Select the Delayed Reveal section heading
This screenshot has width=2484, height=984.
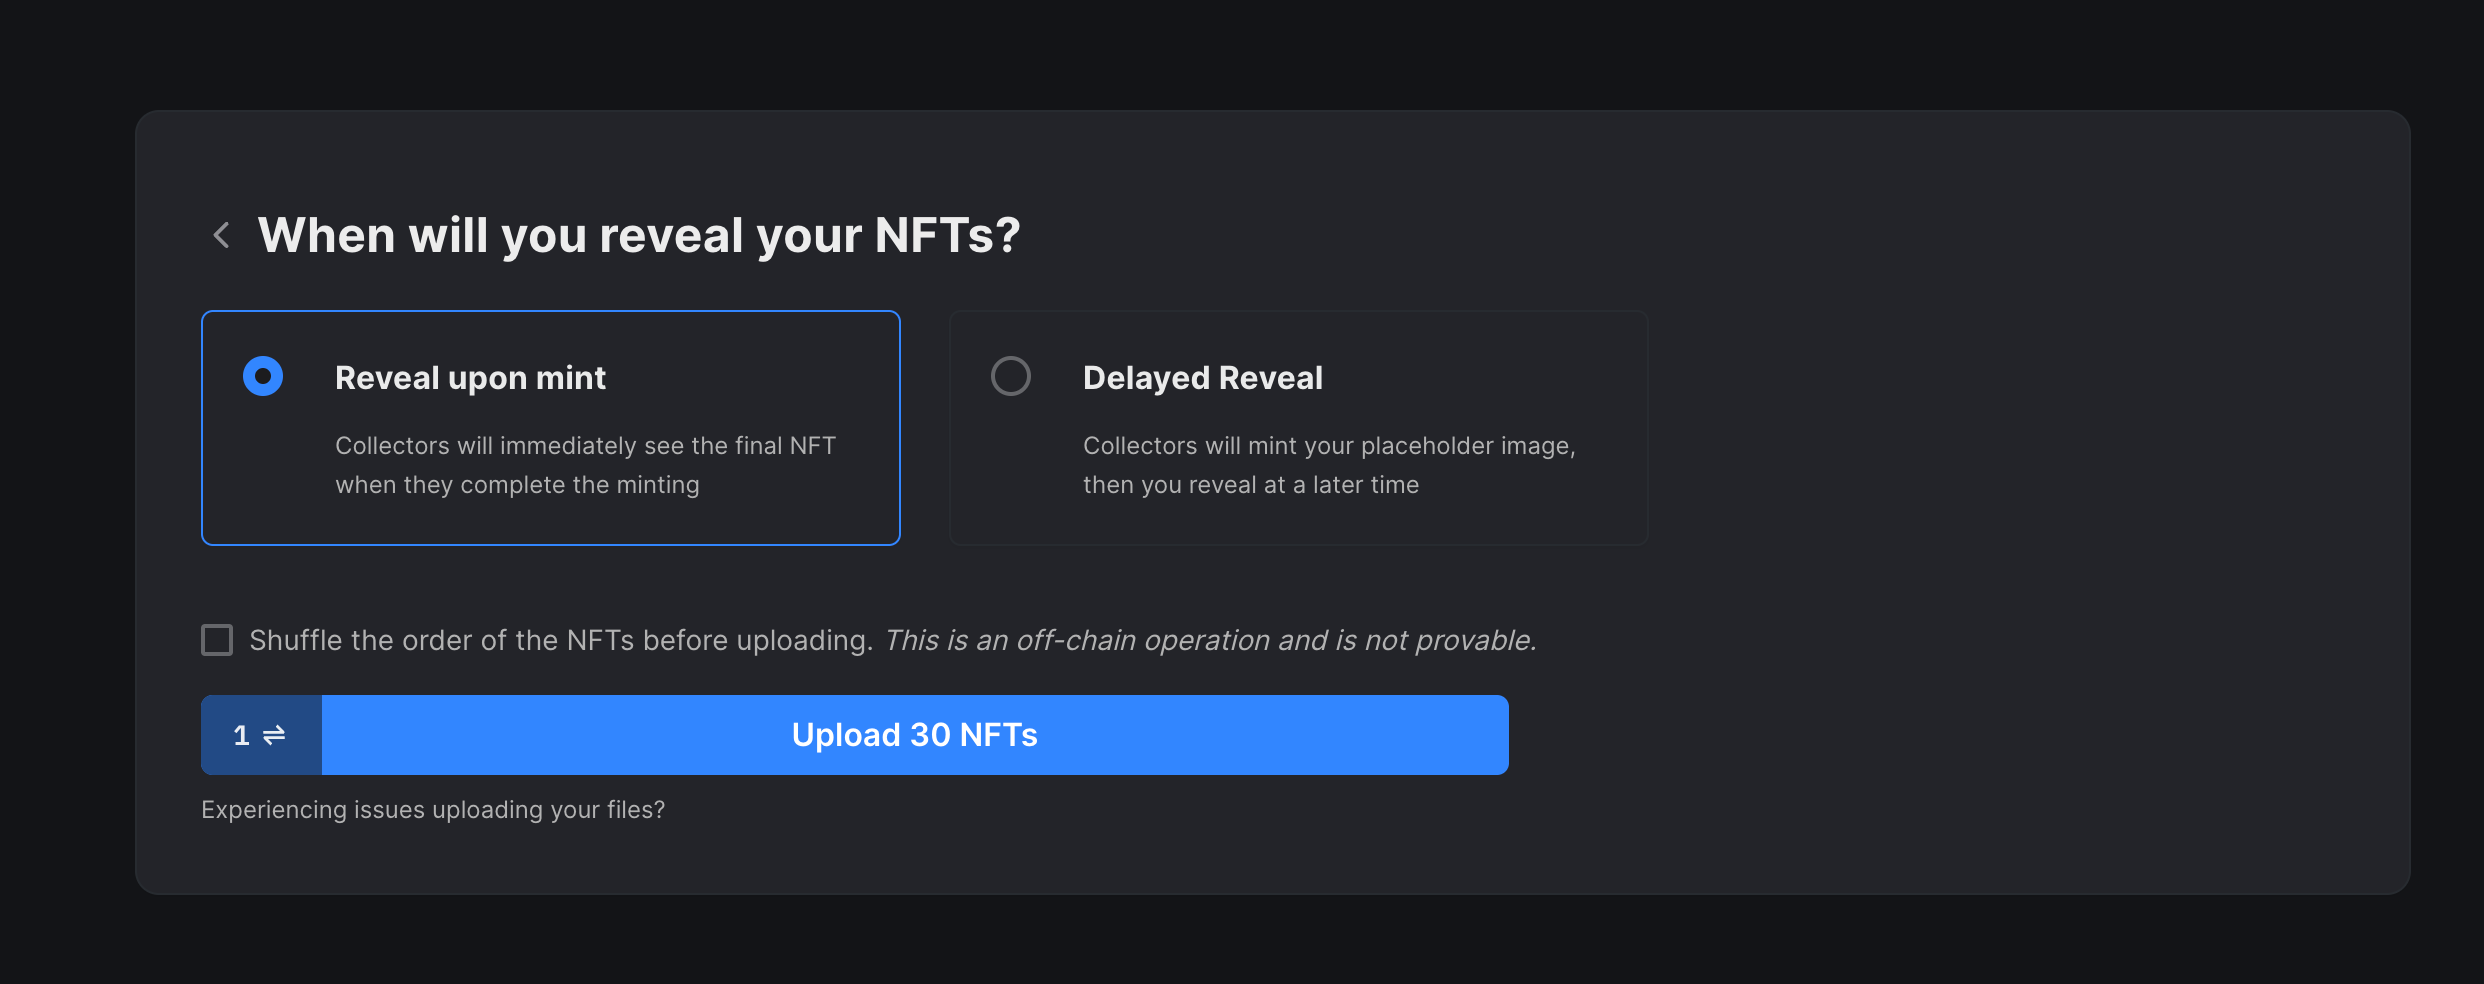1202,377
